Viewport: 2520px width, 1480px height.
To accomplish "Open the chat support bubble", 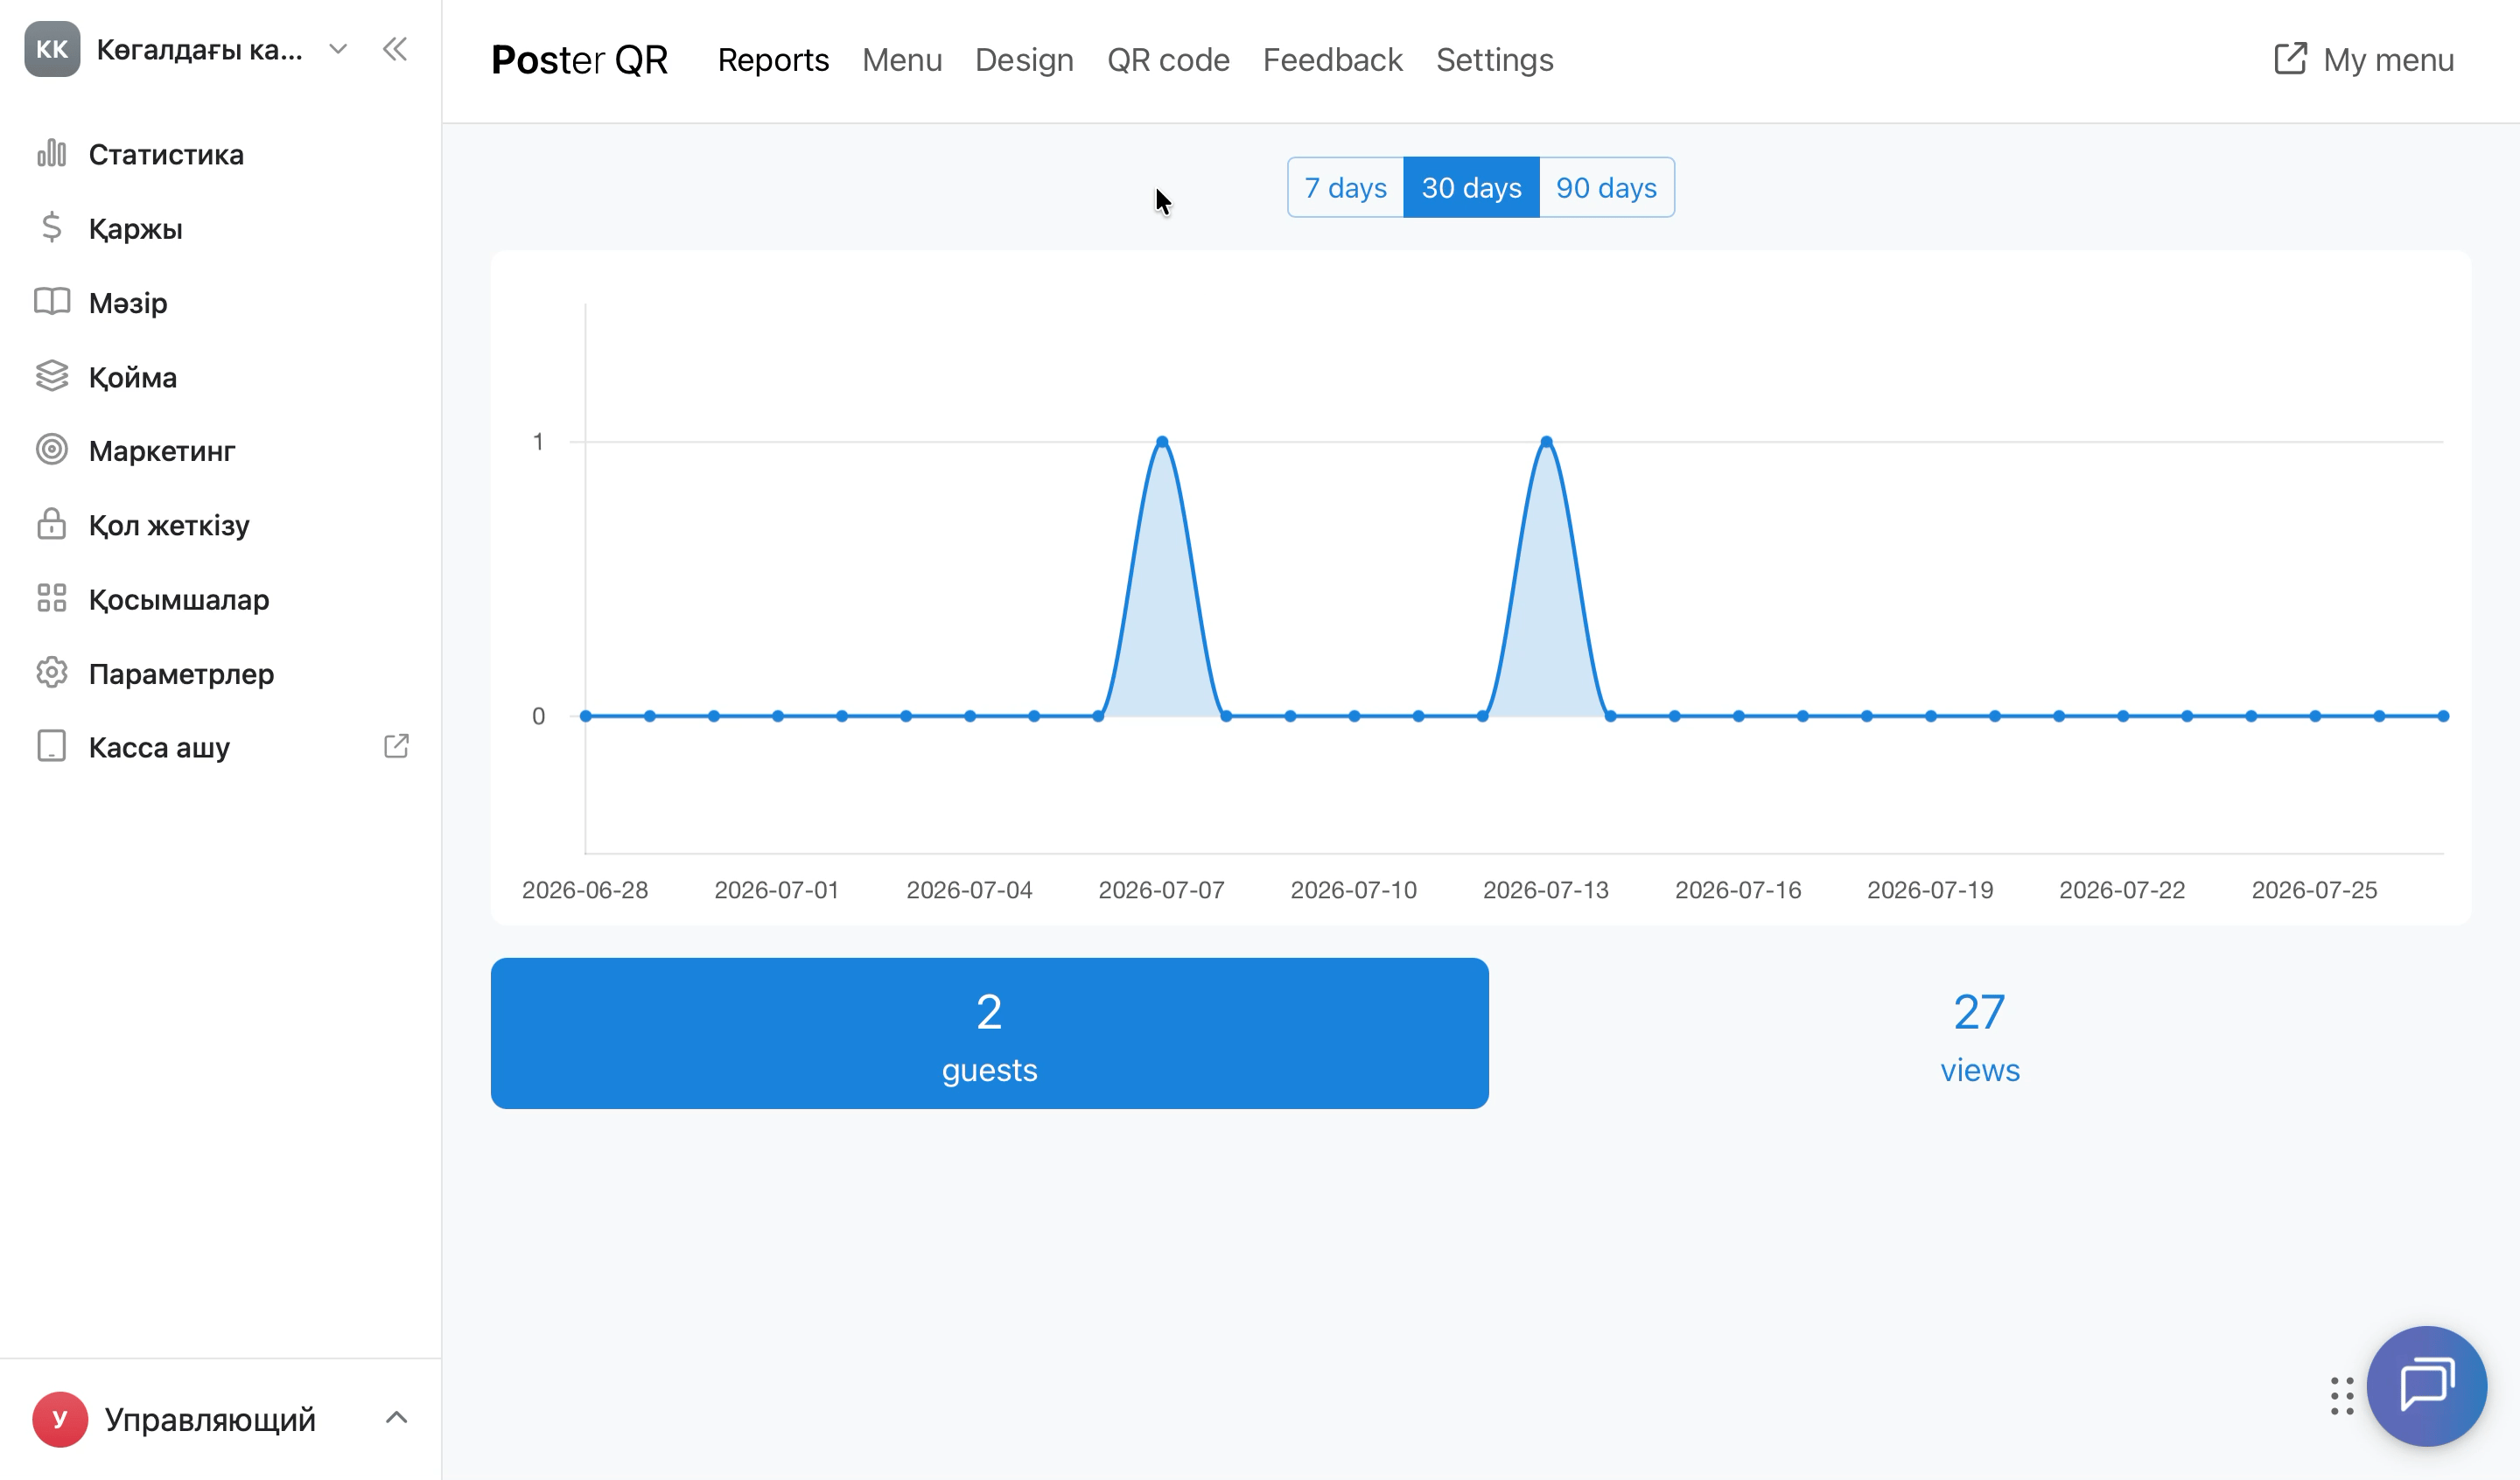I will (2427, 1386).
